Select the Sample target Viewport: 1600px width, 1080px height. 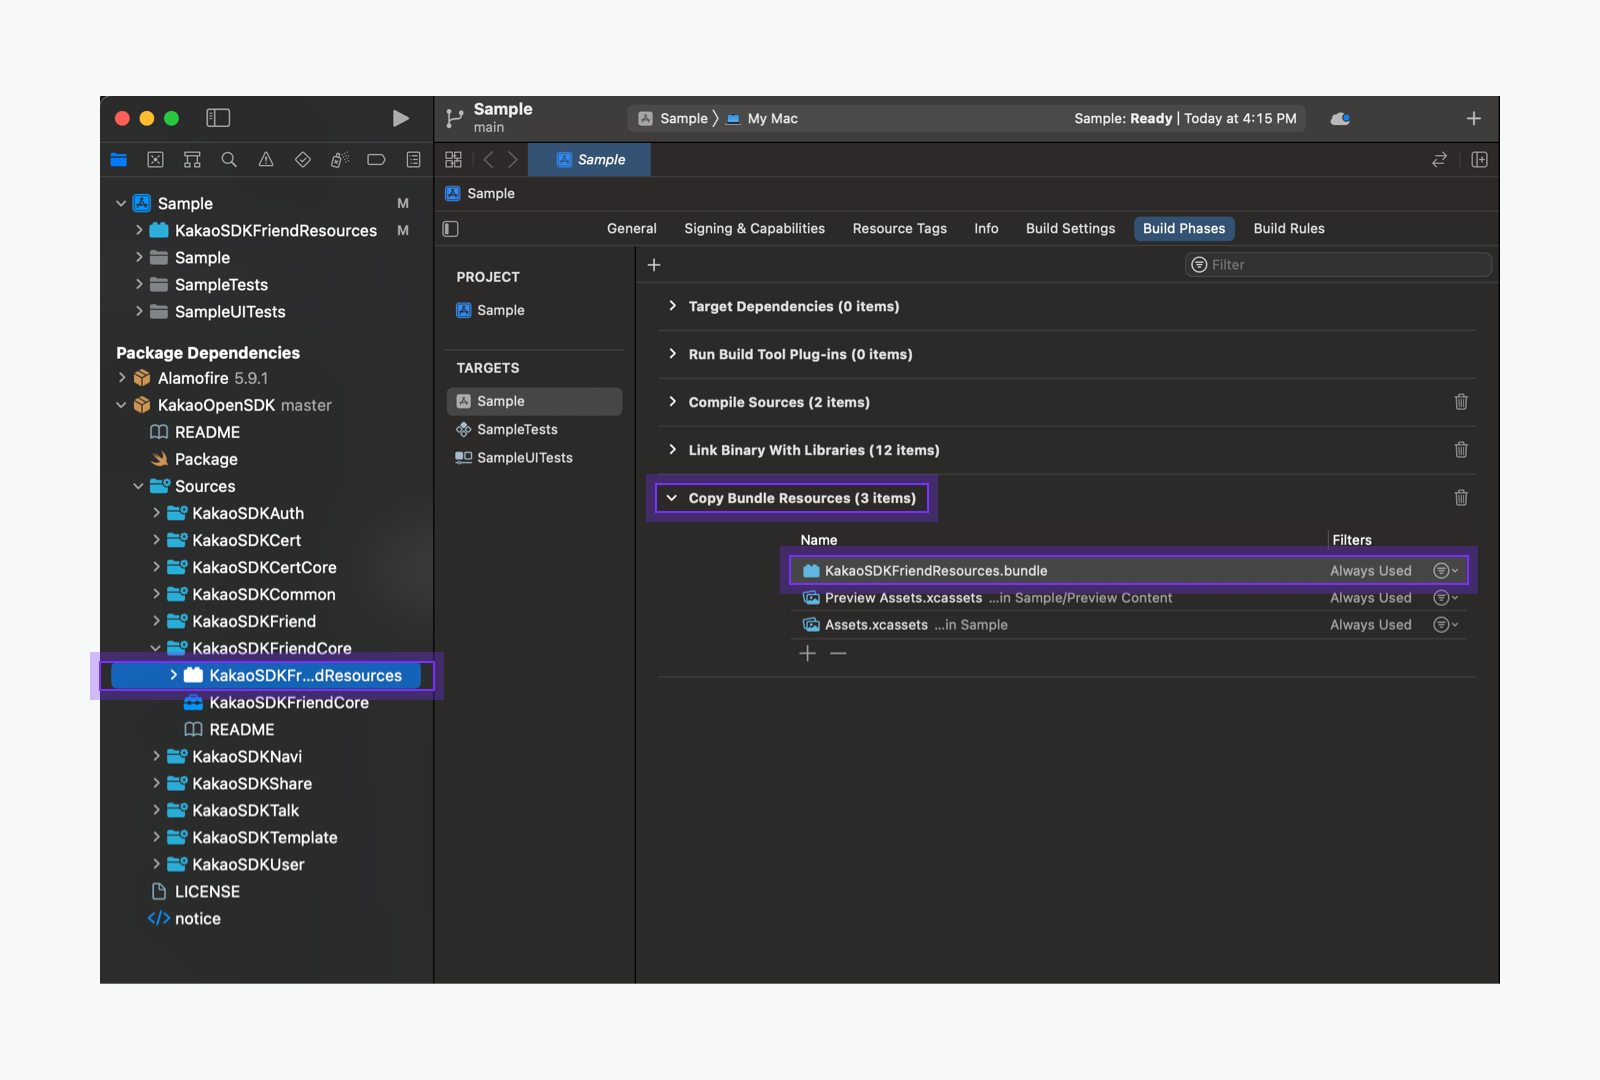pos(535,401)
